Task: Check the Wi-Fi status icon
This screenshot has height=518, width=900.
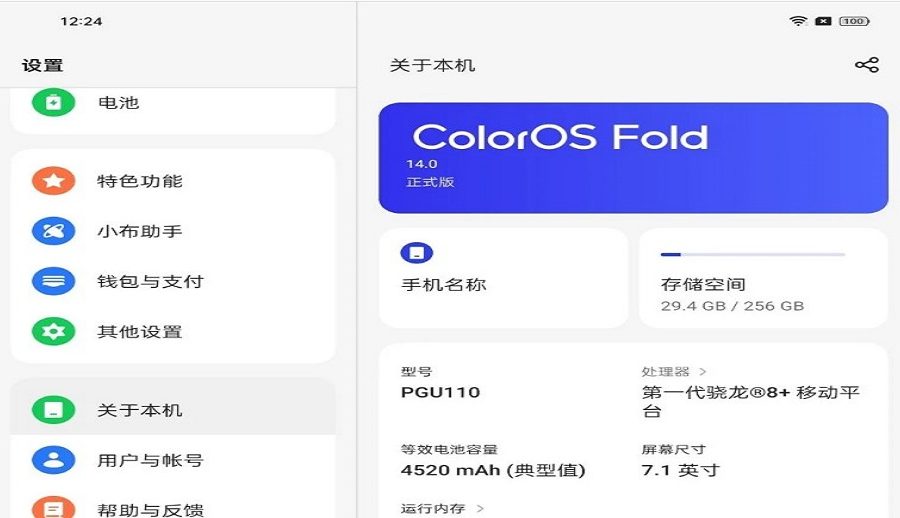Action: tap(798, 21)
